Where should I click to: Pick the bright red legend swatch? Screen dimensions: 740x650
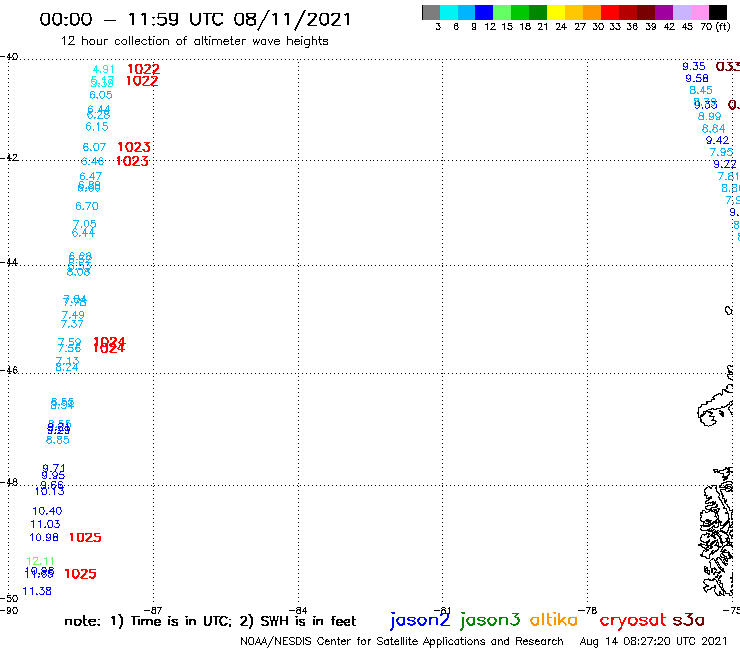pyautogui.click(x=610, y=12)
